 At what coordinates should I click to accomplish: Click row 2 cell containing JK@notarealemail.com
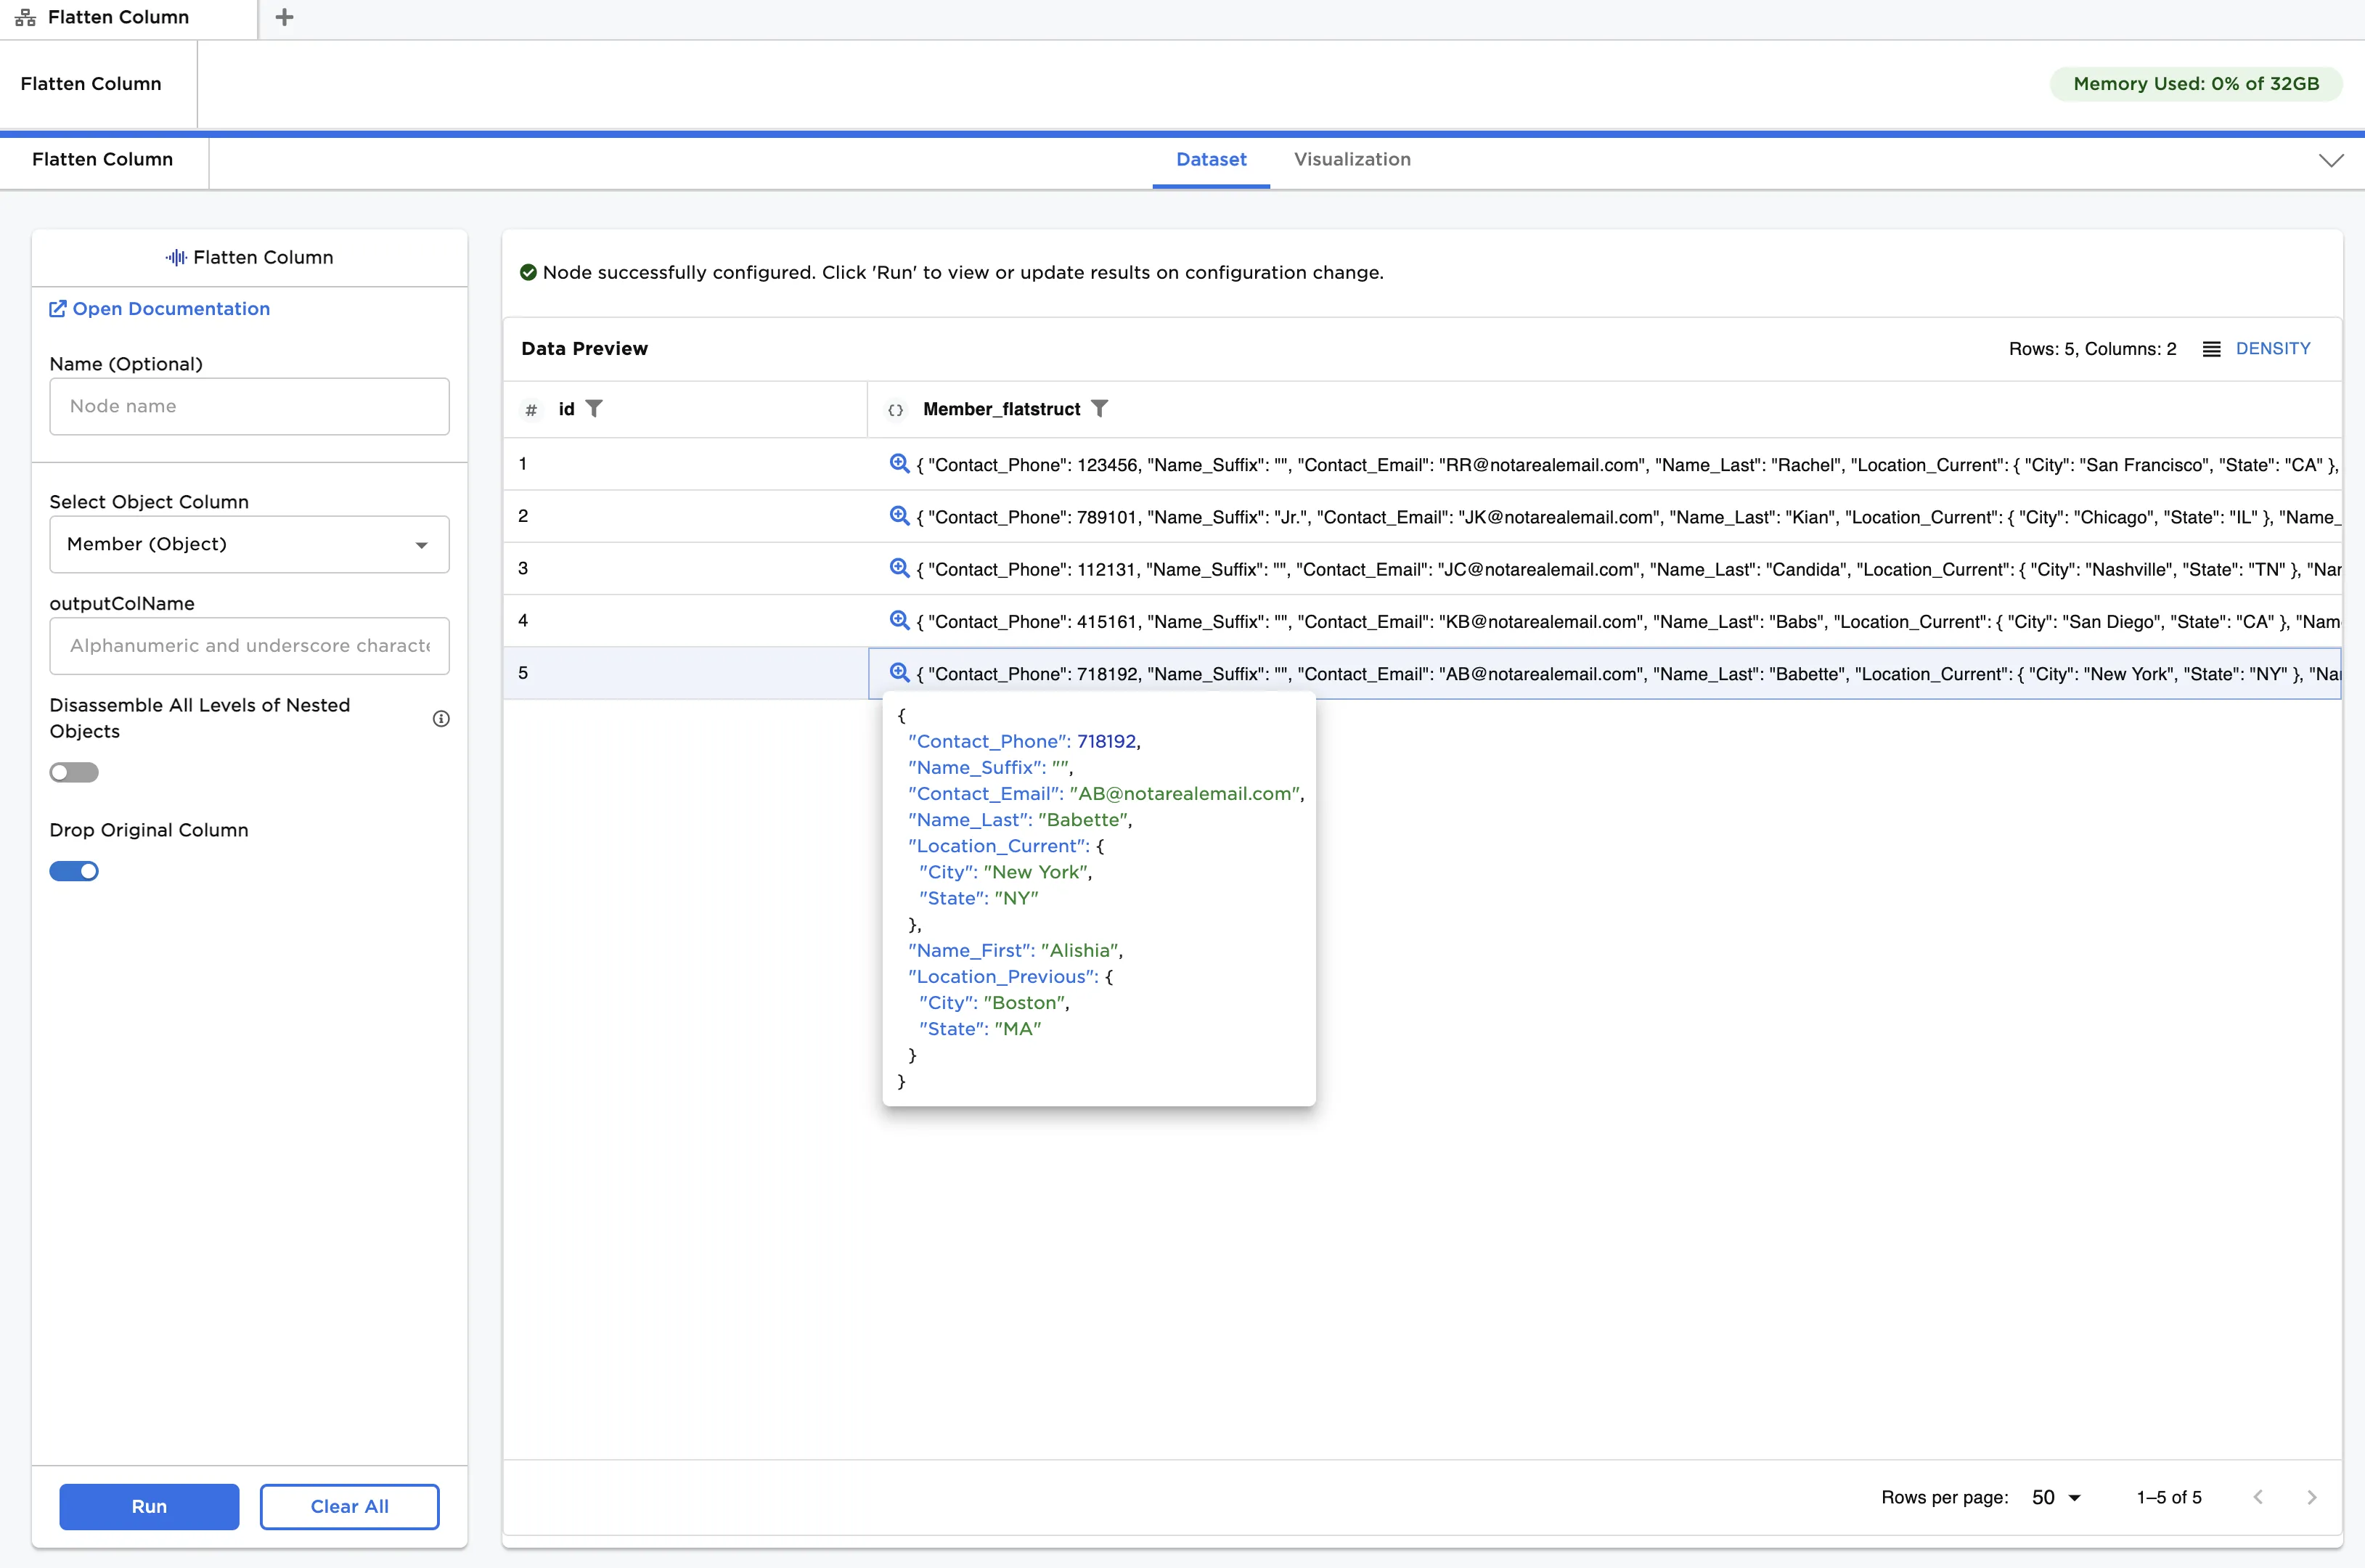[1604, 516]
